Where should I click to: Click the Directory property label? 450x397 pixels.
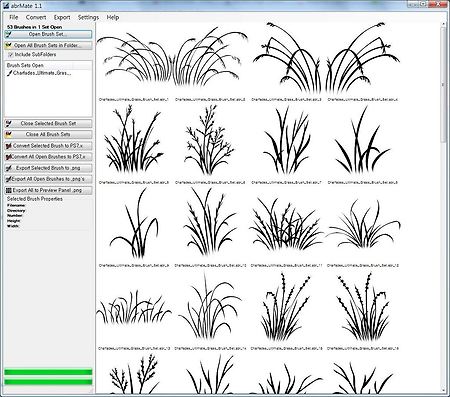coord(16,211)
